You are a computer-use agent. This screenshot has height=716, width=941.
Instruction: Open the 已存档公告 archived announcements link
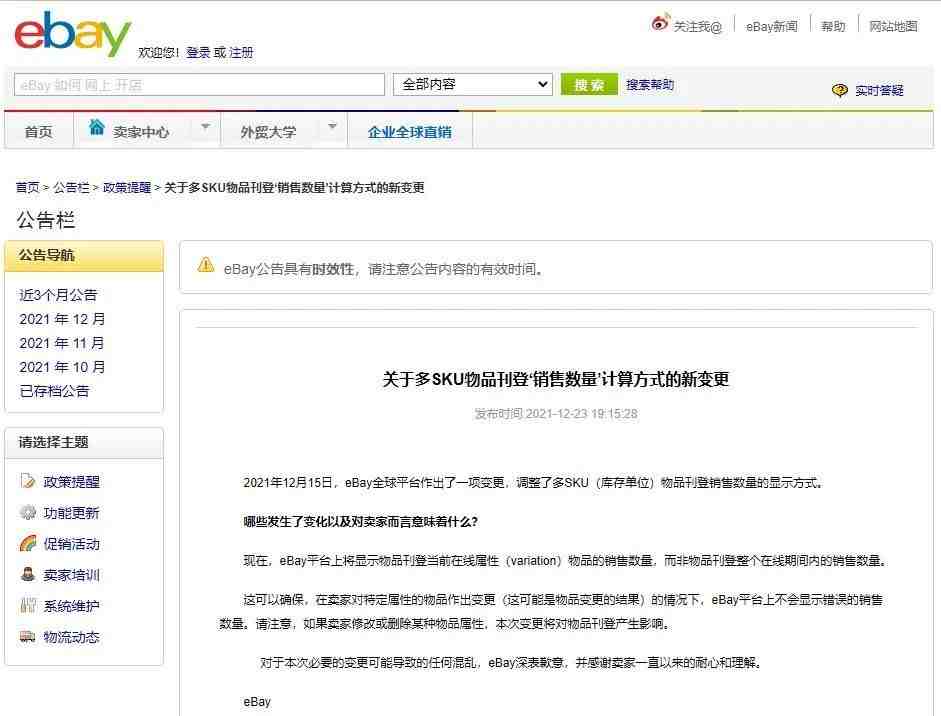tap(54, 391)
